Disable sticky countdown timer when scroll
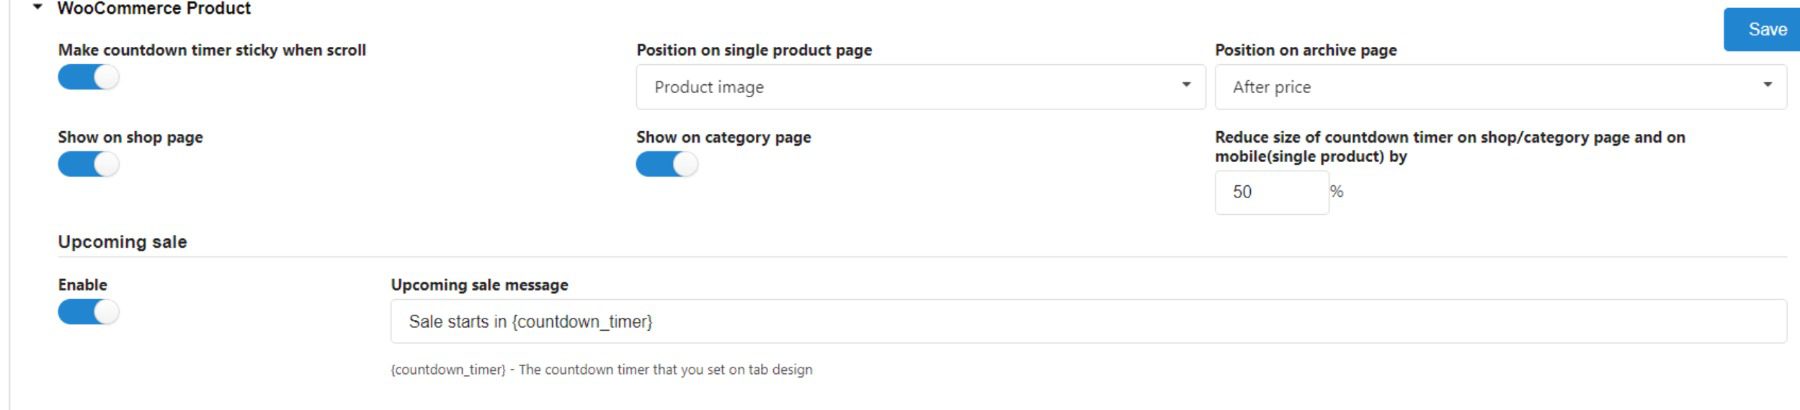 point(88,77)
